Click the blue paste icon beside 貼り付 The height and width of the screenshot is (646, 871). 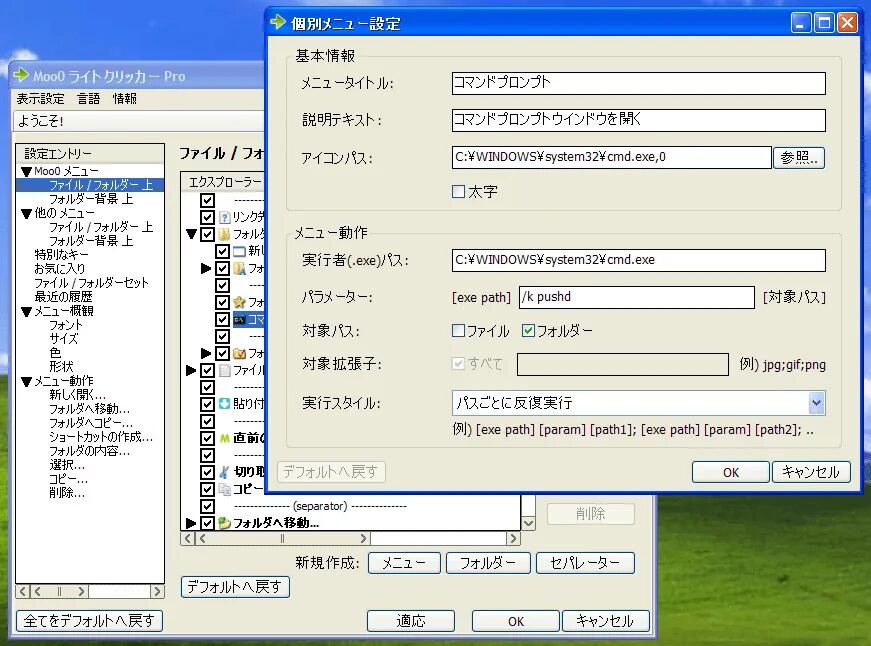(224, 404)
